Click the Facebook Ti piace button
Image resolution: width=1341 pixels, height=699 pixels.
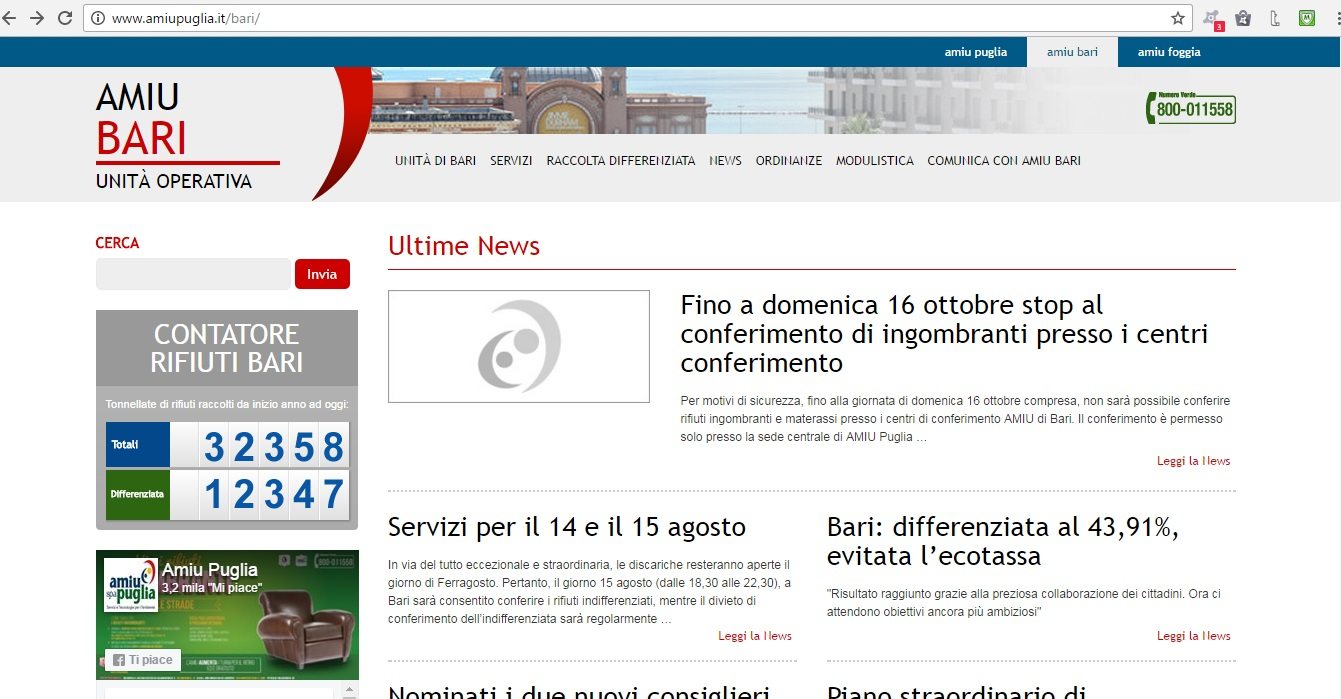click(143, 660)
